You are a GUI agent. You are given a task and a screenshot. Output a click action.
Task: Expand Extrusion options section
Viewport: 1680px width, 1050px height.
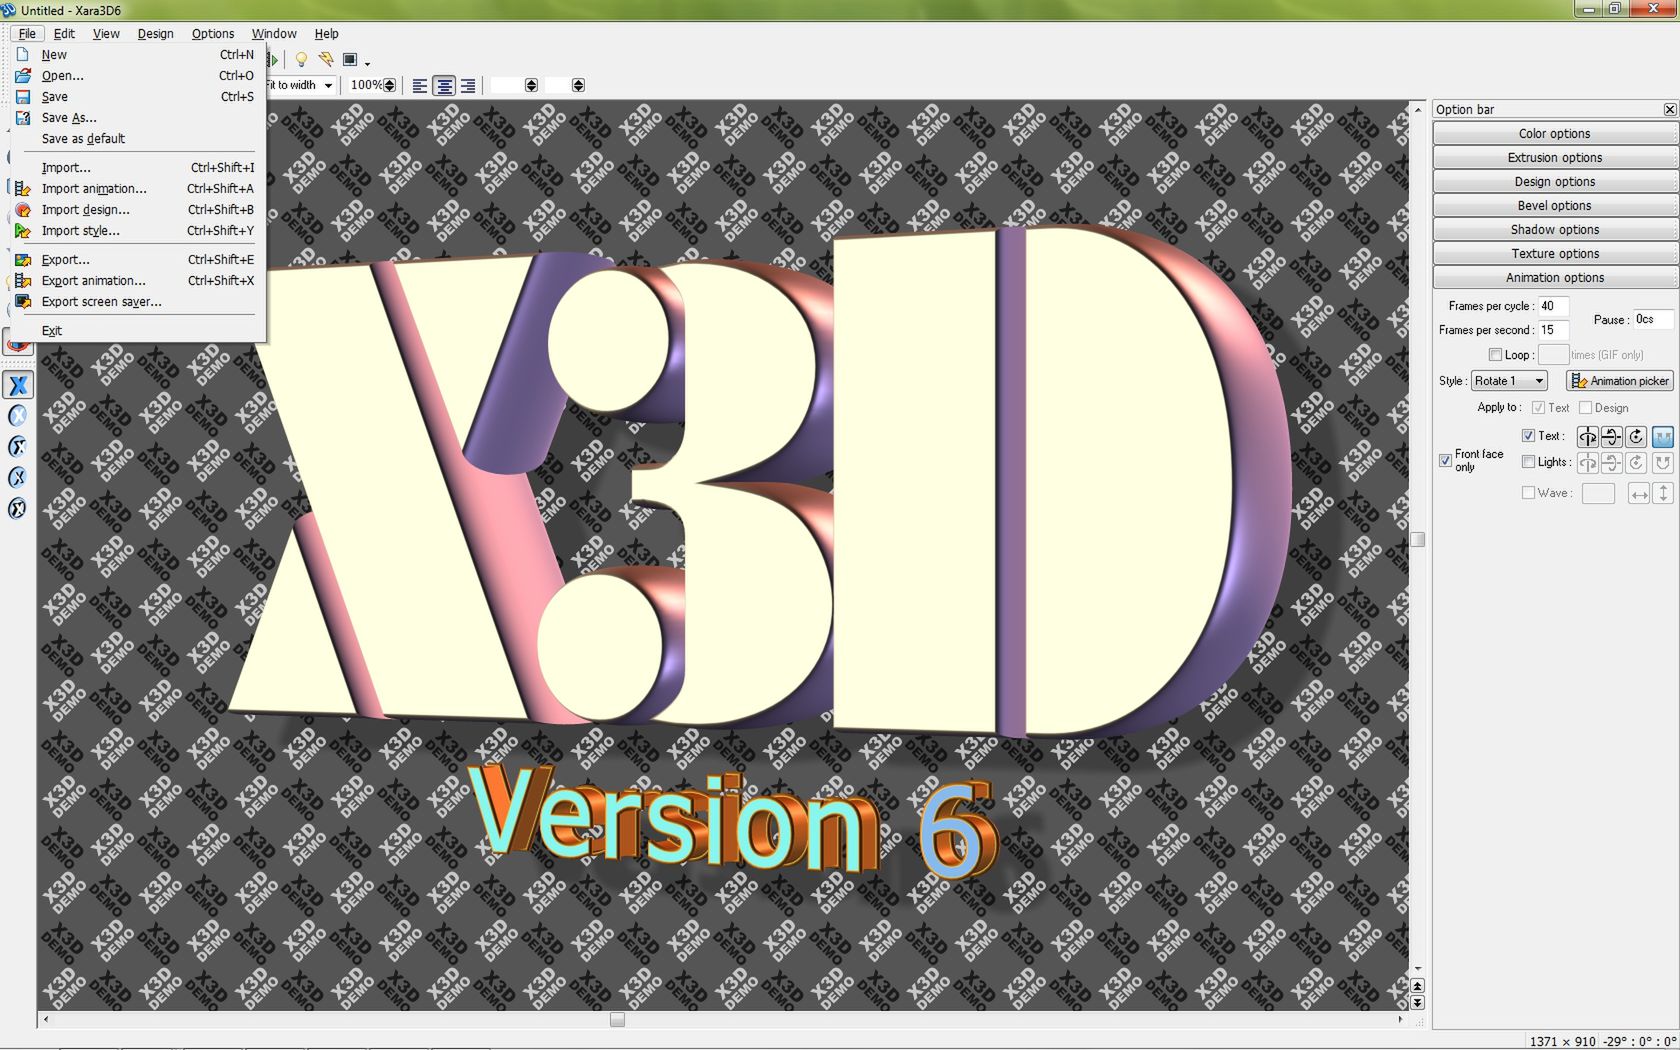point(1555,158)
